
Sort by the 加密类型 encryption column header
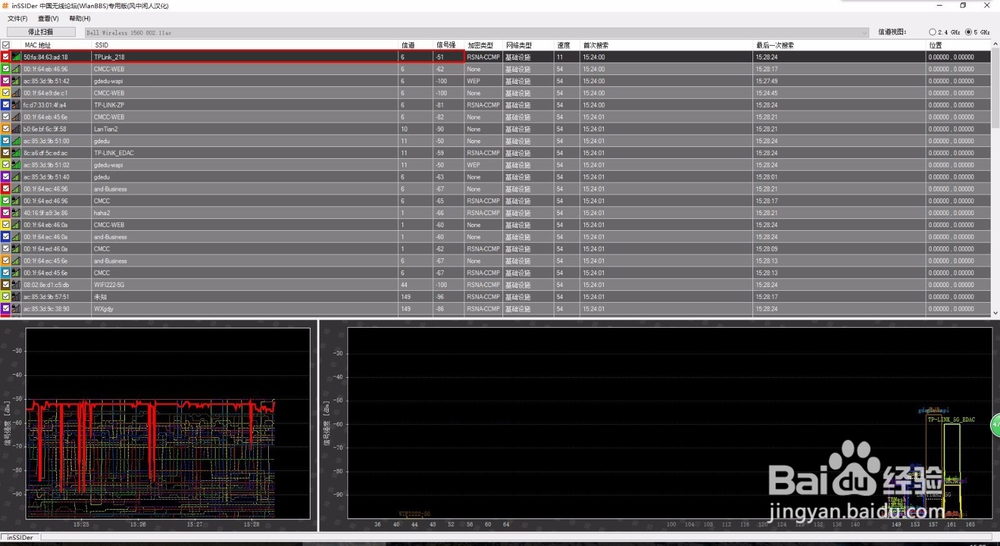pyautogui.click(x=483, y=45)
